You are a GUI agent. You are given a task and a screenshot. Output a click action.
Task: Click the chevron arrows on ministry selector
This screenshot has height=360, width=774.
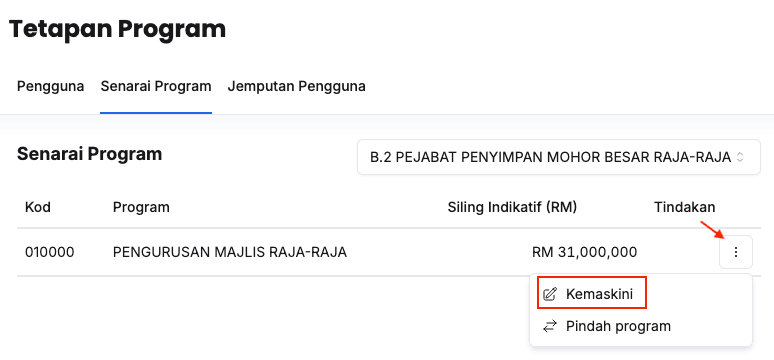pos(739,158)
